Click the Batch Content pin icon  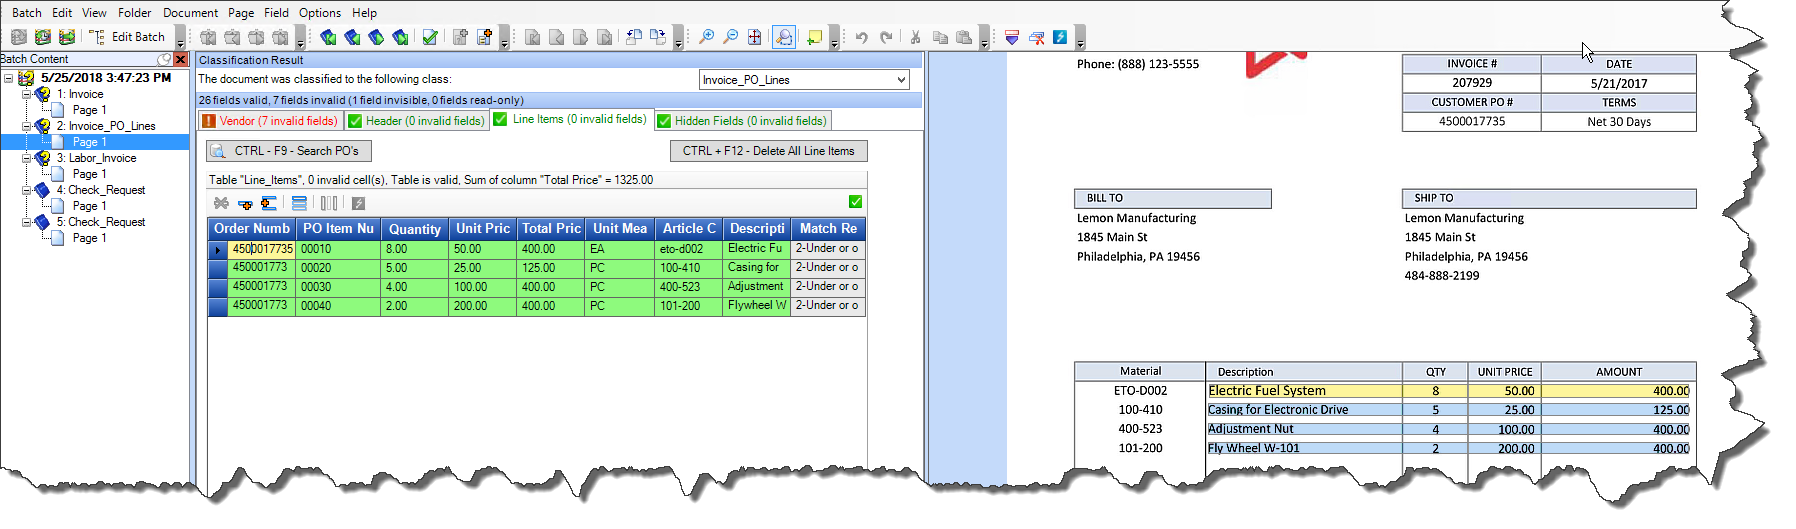pyautogui.click(x=165, y=59)
